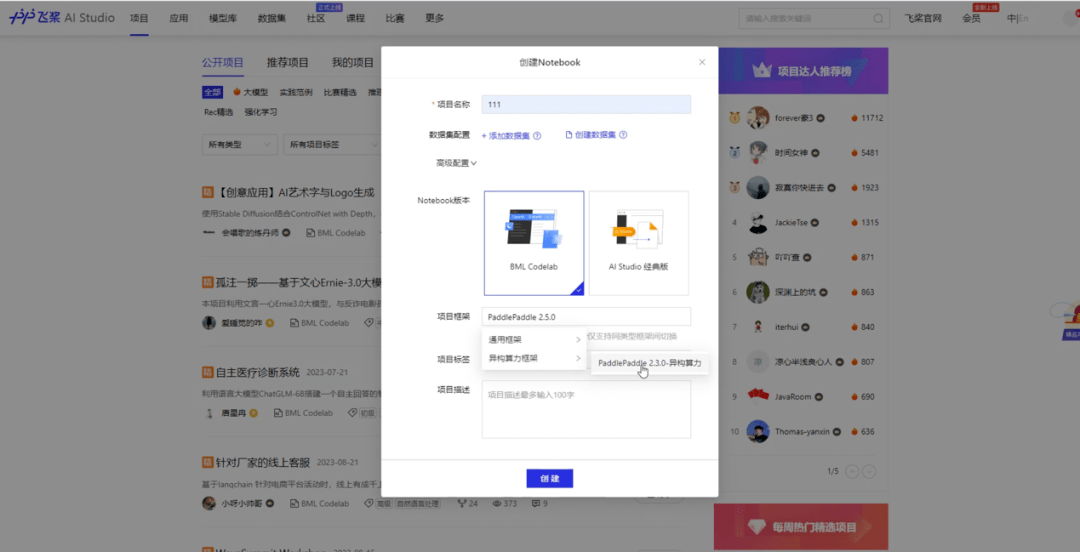Click help icon beside 添加数据集
Viewport: 1080px width, 552px height.
(x=537, y=136)
